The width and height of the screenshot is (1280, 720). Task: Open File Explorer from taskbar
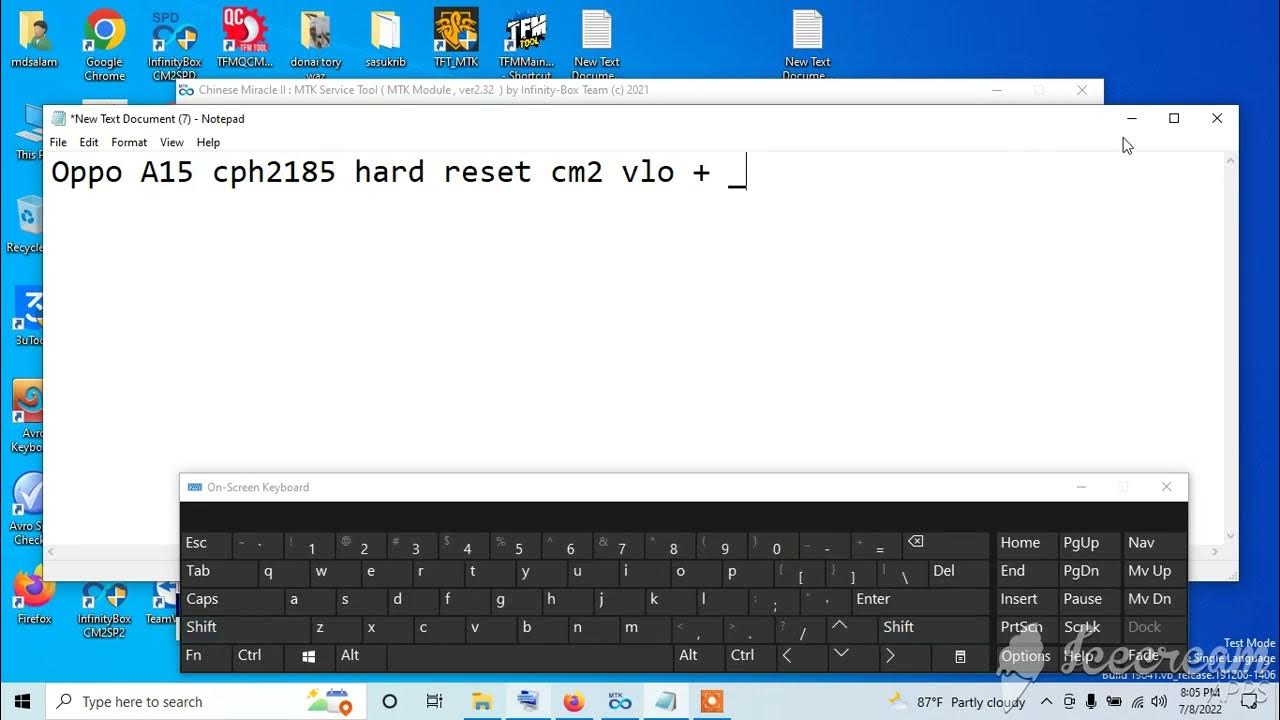(481, 701)
